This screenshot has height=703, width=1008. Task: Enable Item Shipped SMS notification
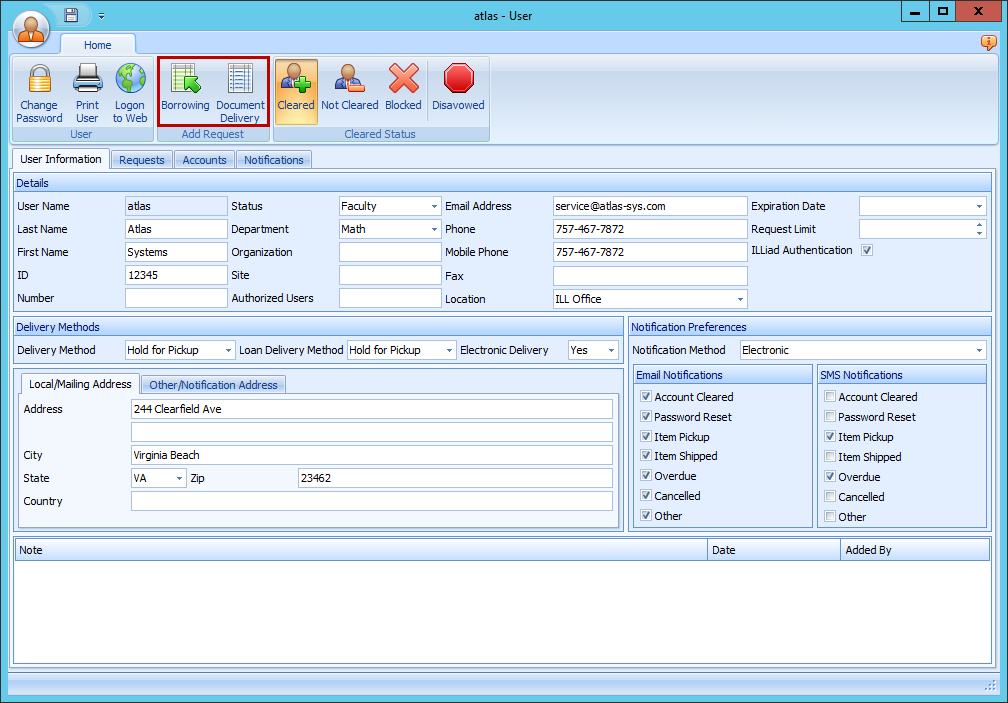831,456
